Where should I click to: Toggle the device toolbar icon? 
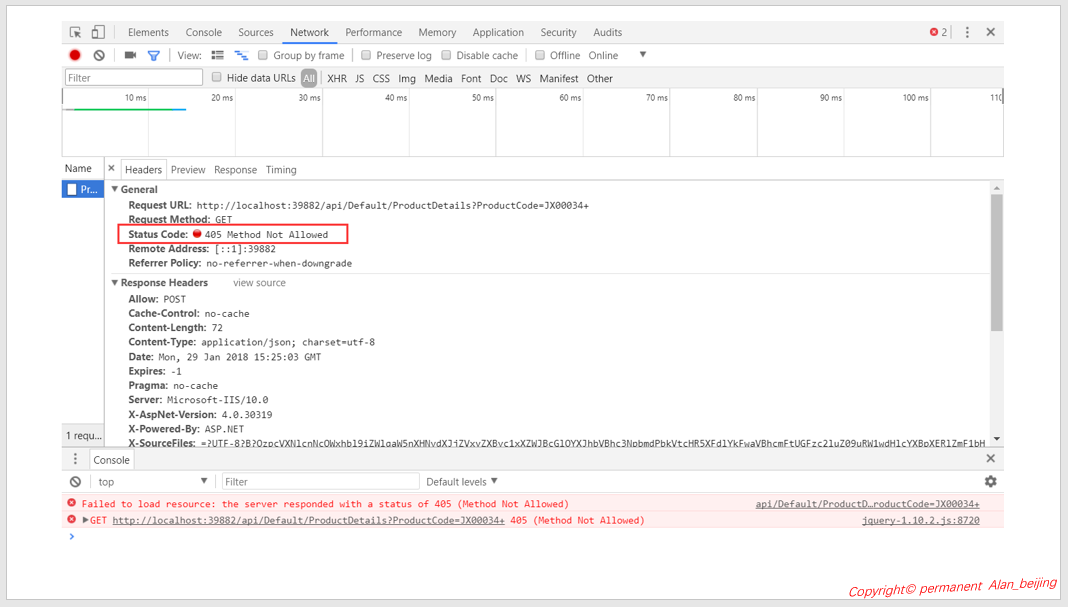pyautogui.click(x=98, y=32)
